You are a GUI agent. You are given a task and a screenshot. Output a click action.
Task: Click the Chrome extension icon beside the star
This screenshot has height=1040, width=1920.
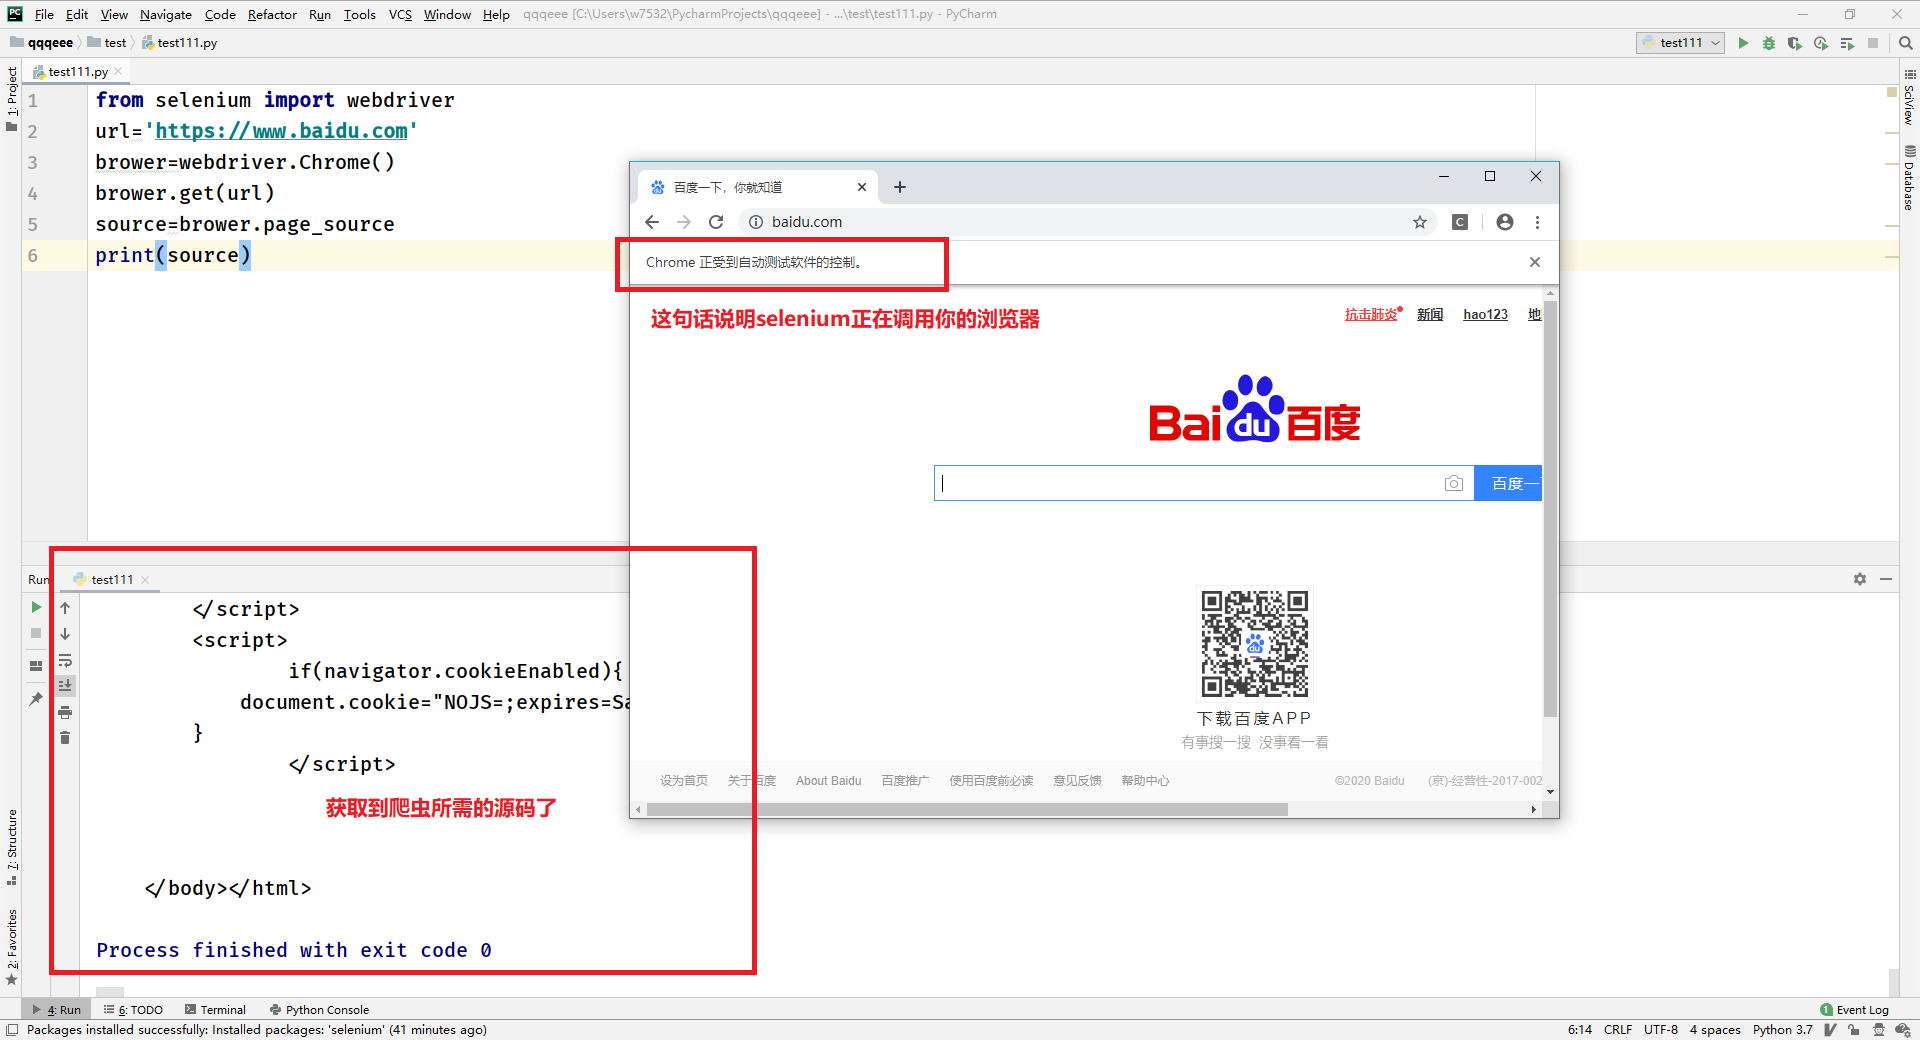click(x=1460, y=222)
